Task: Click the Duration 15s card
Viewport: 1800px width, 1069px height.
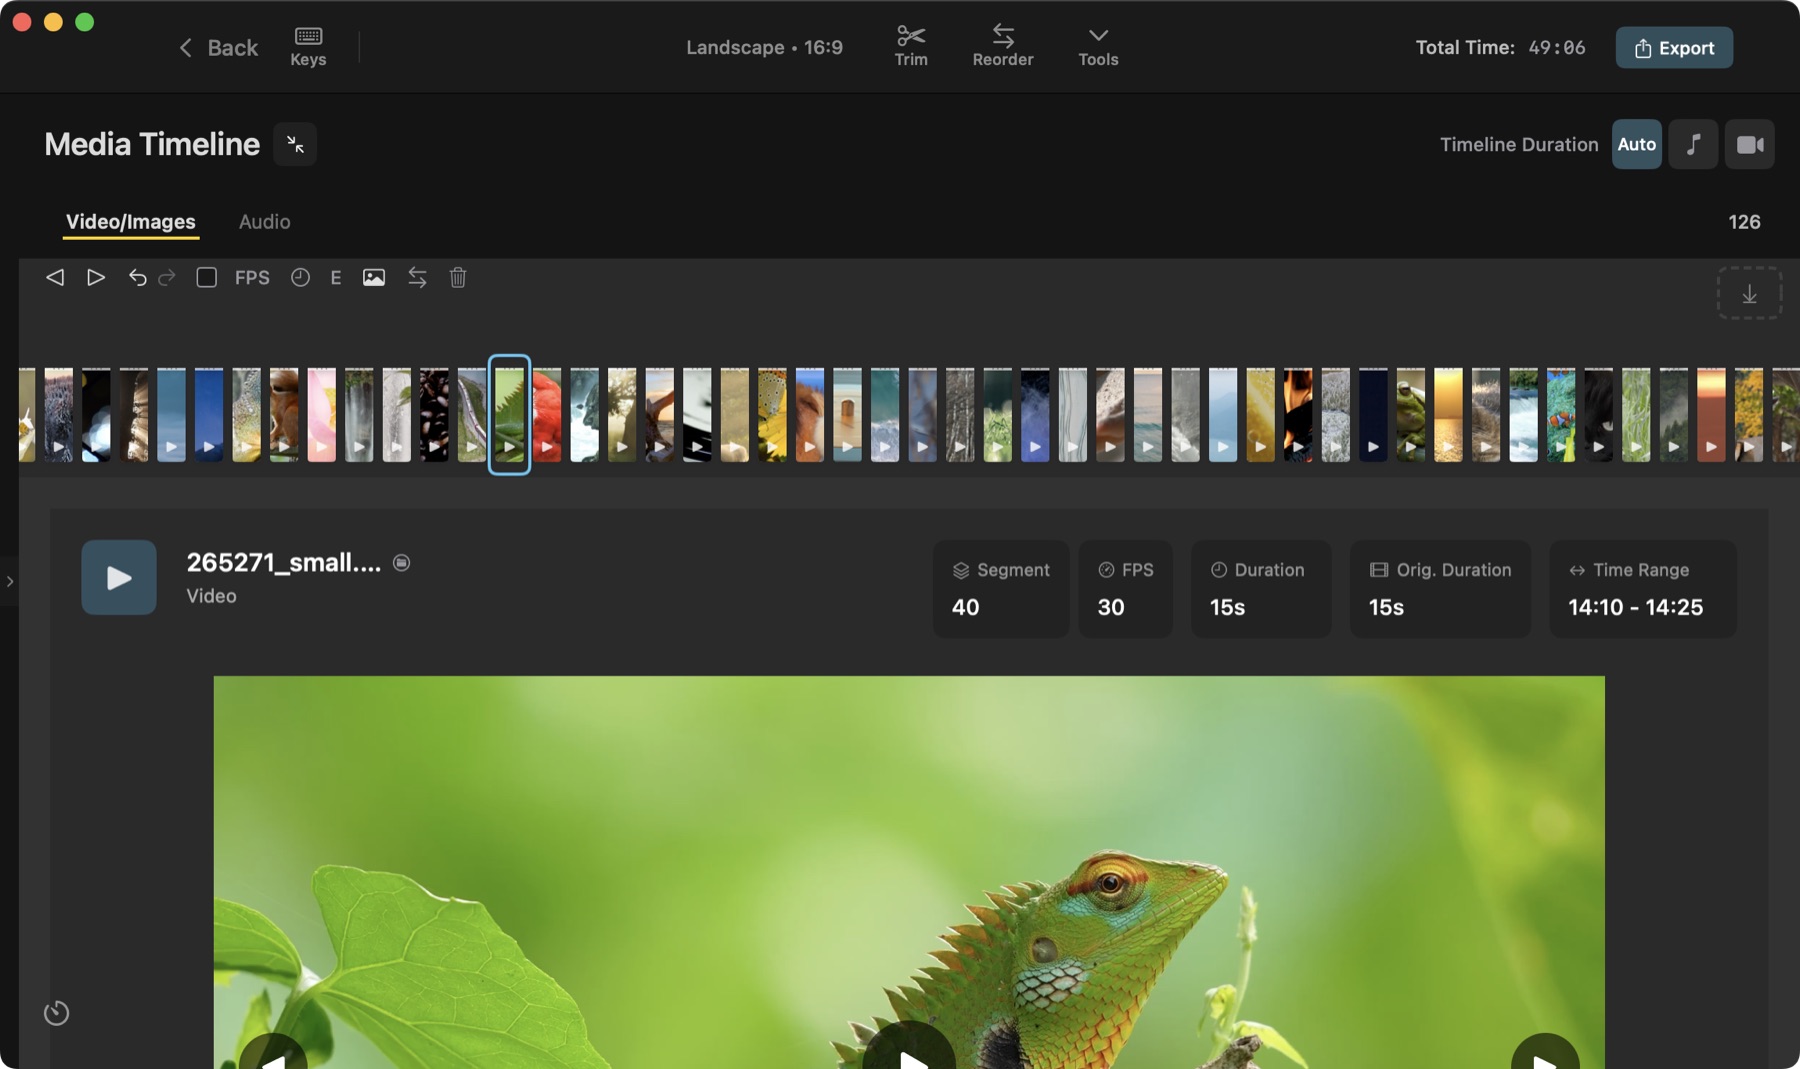Action: [x=1260, y=589]
